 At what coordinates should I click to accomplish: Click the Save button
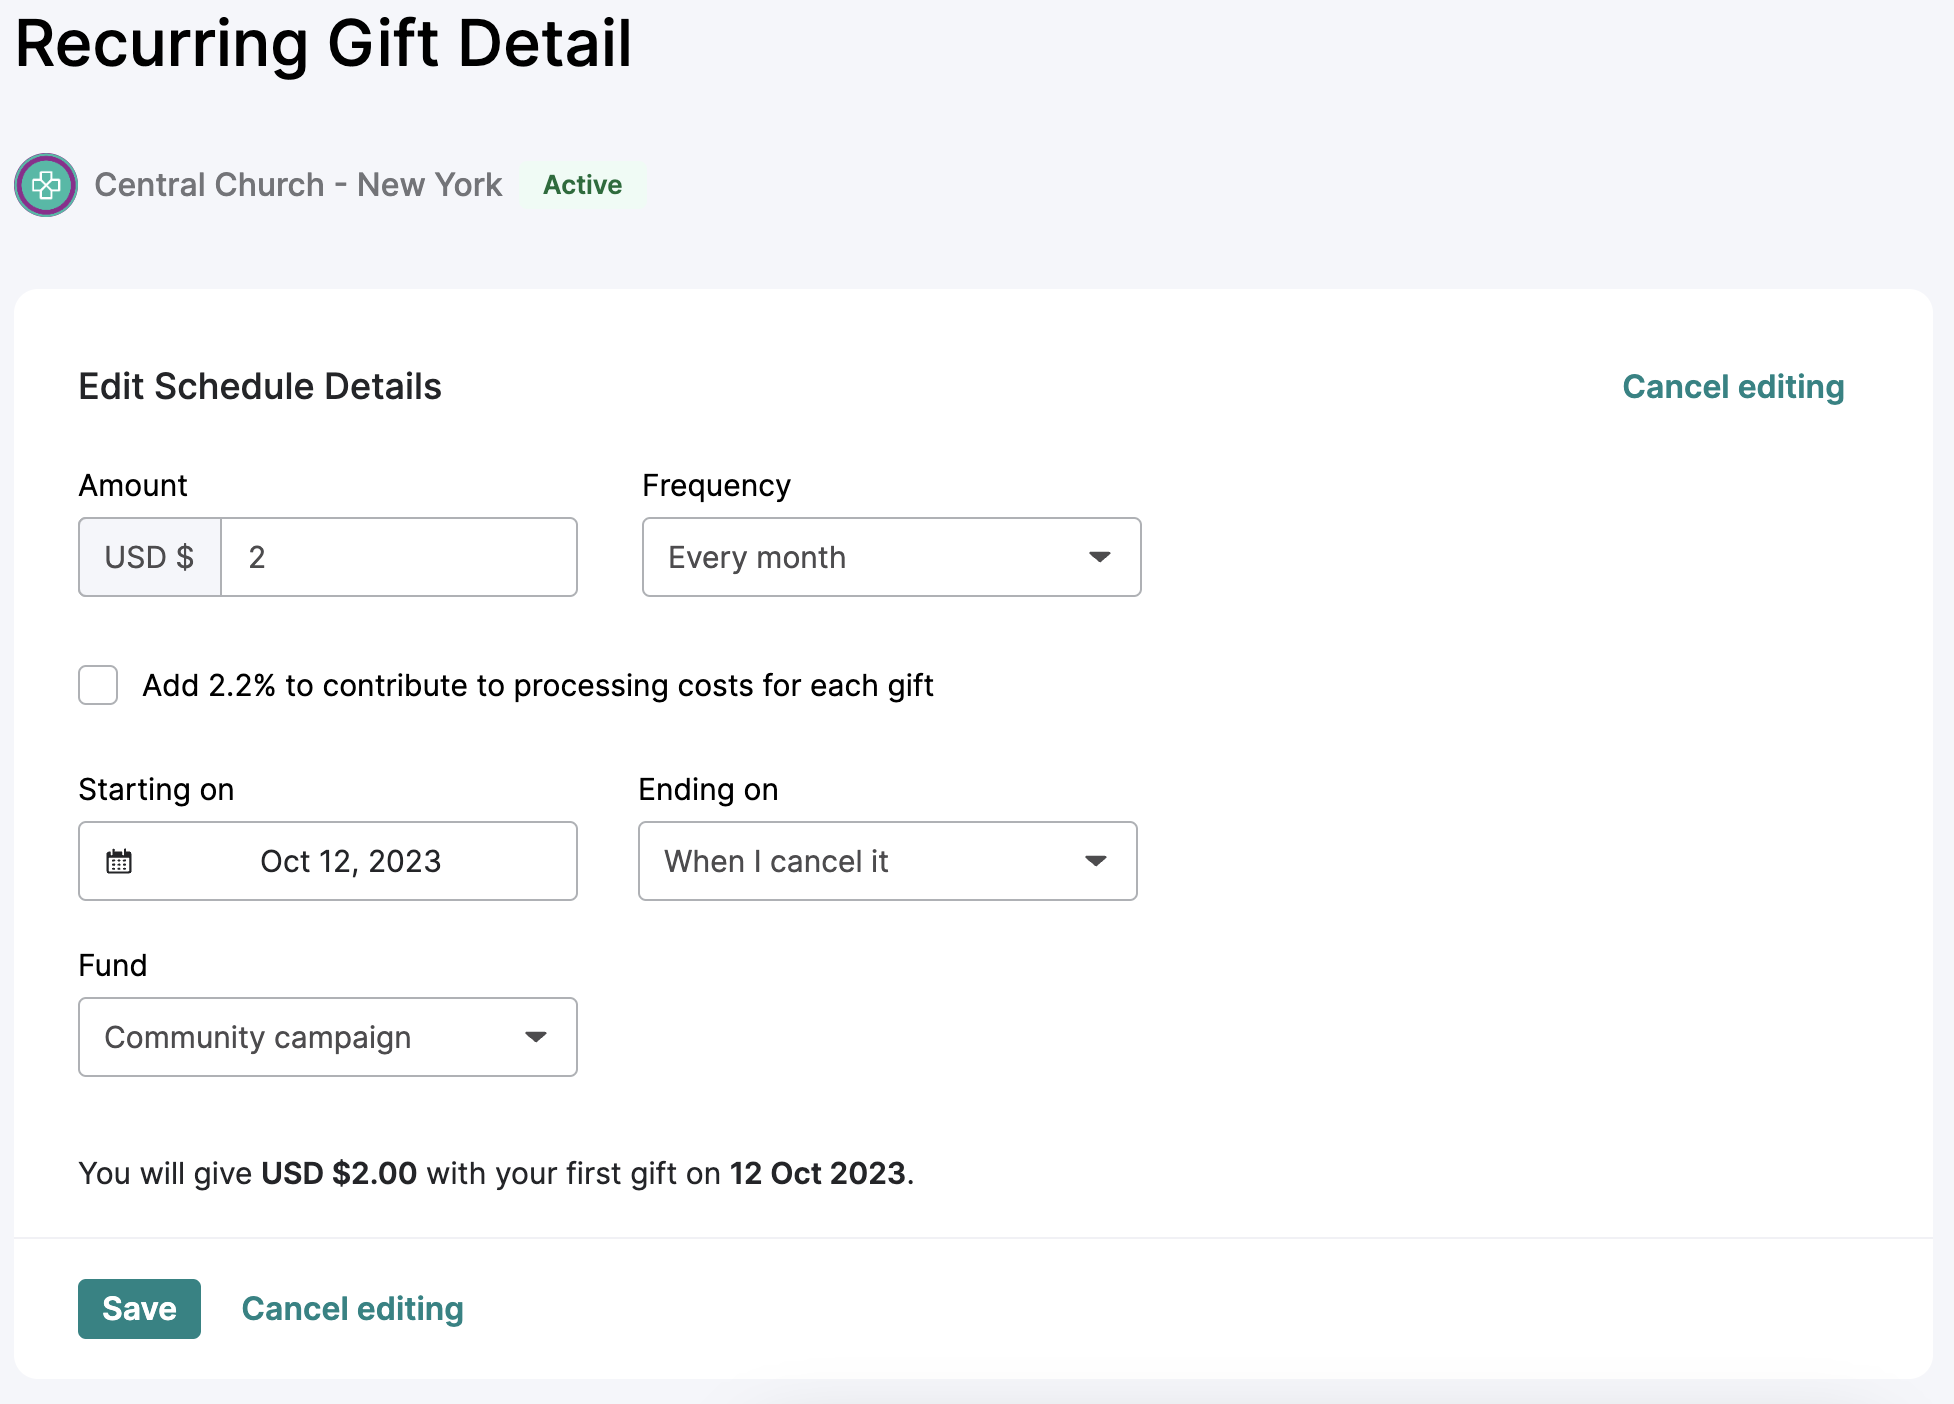[139, 1308]
